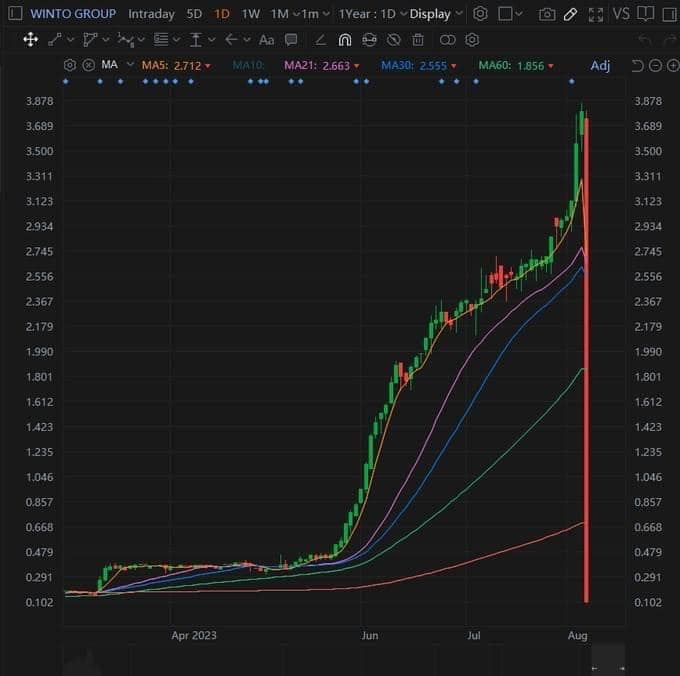Toggle Adj price adjustment
680x676 pixels.
(600, 65)
